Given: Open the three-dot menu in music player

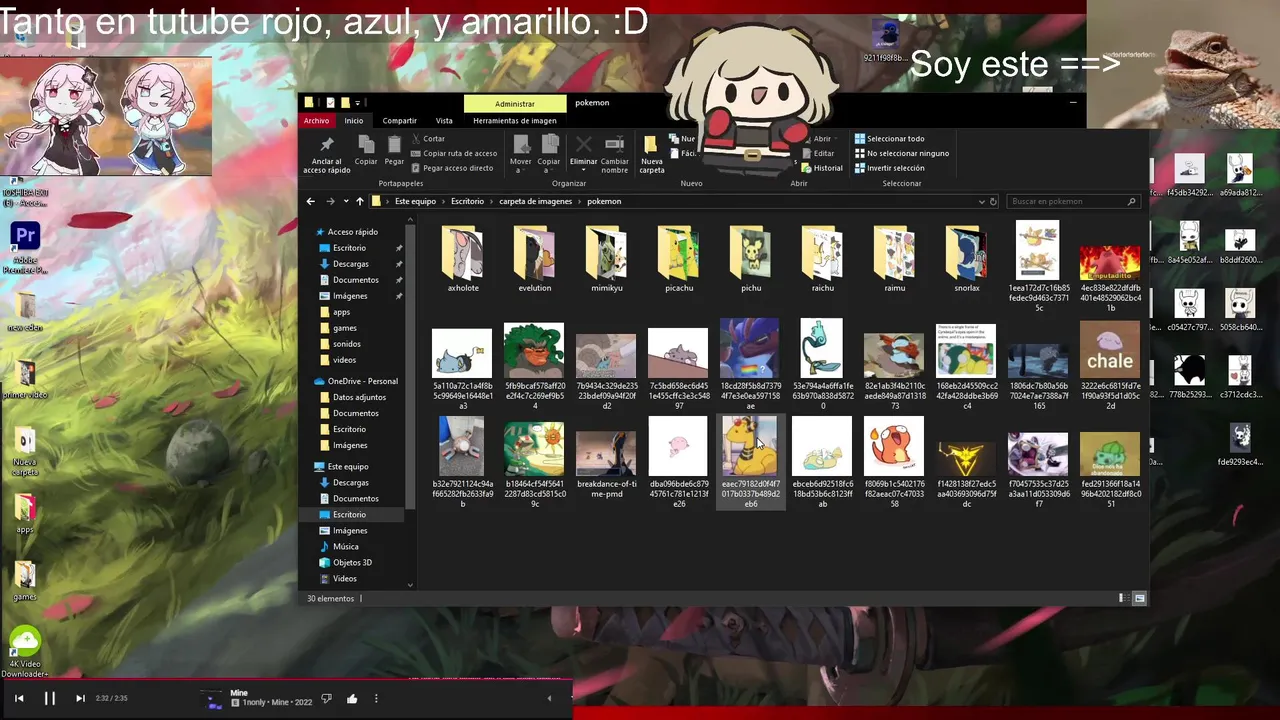Looking at the screenshot, I should [376, 699].
